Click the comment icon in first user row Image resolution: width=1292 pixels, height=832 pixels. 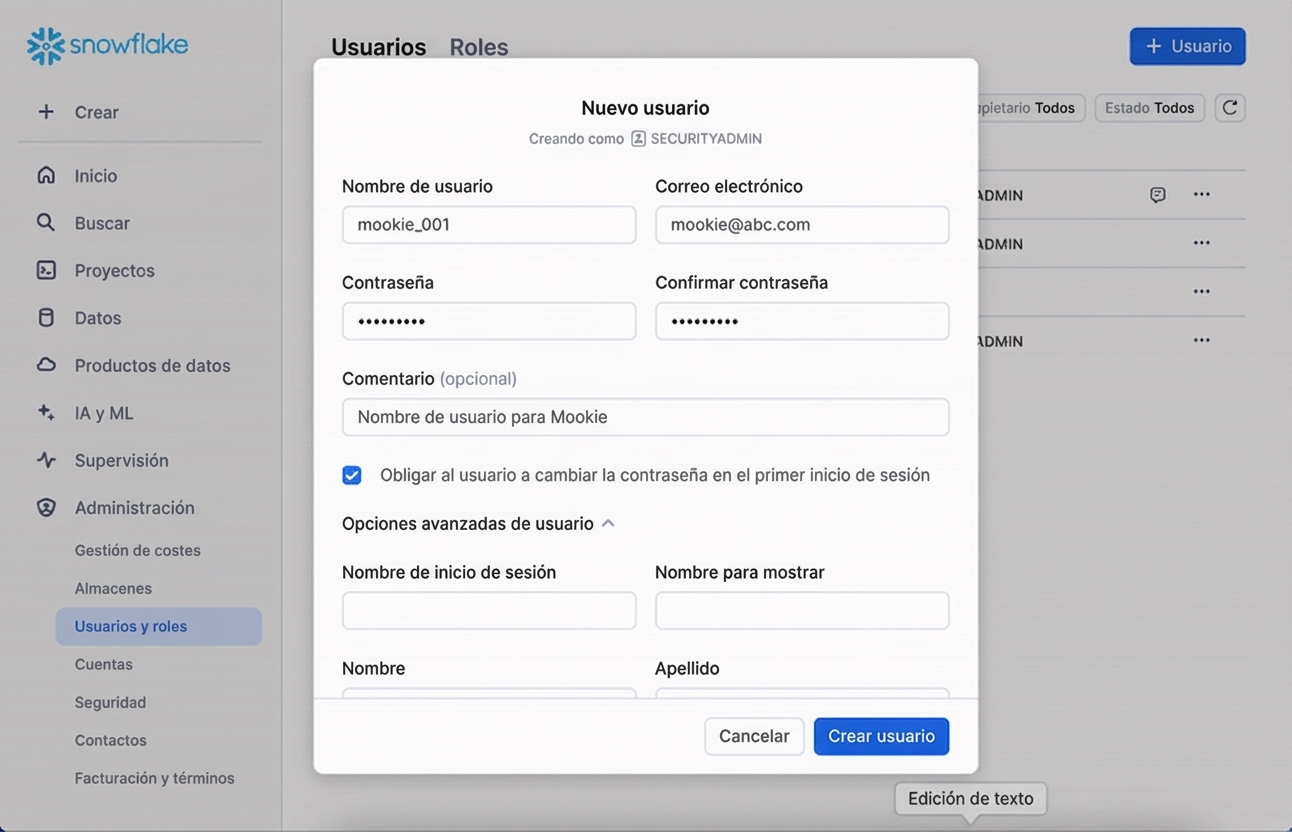1158,195
